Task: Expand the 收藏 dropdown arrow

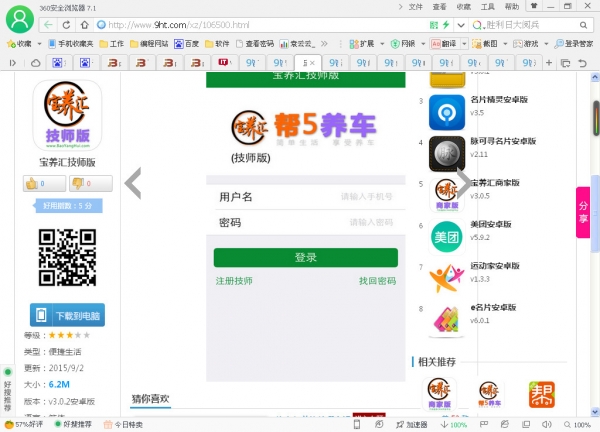Action: pos(39,44)
